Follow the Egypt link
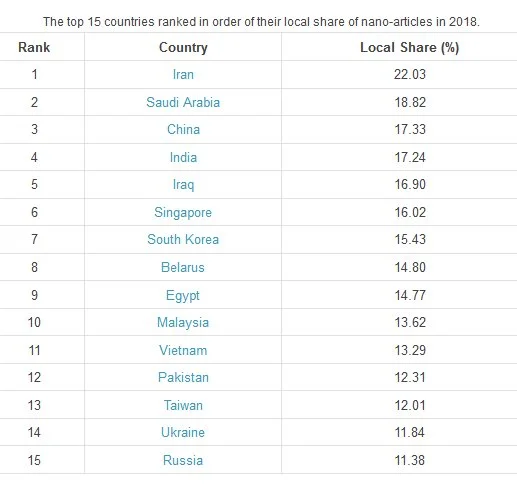Viewport: 517px width, 484px height. click(x=183, y=296)
